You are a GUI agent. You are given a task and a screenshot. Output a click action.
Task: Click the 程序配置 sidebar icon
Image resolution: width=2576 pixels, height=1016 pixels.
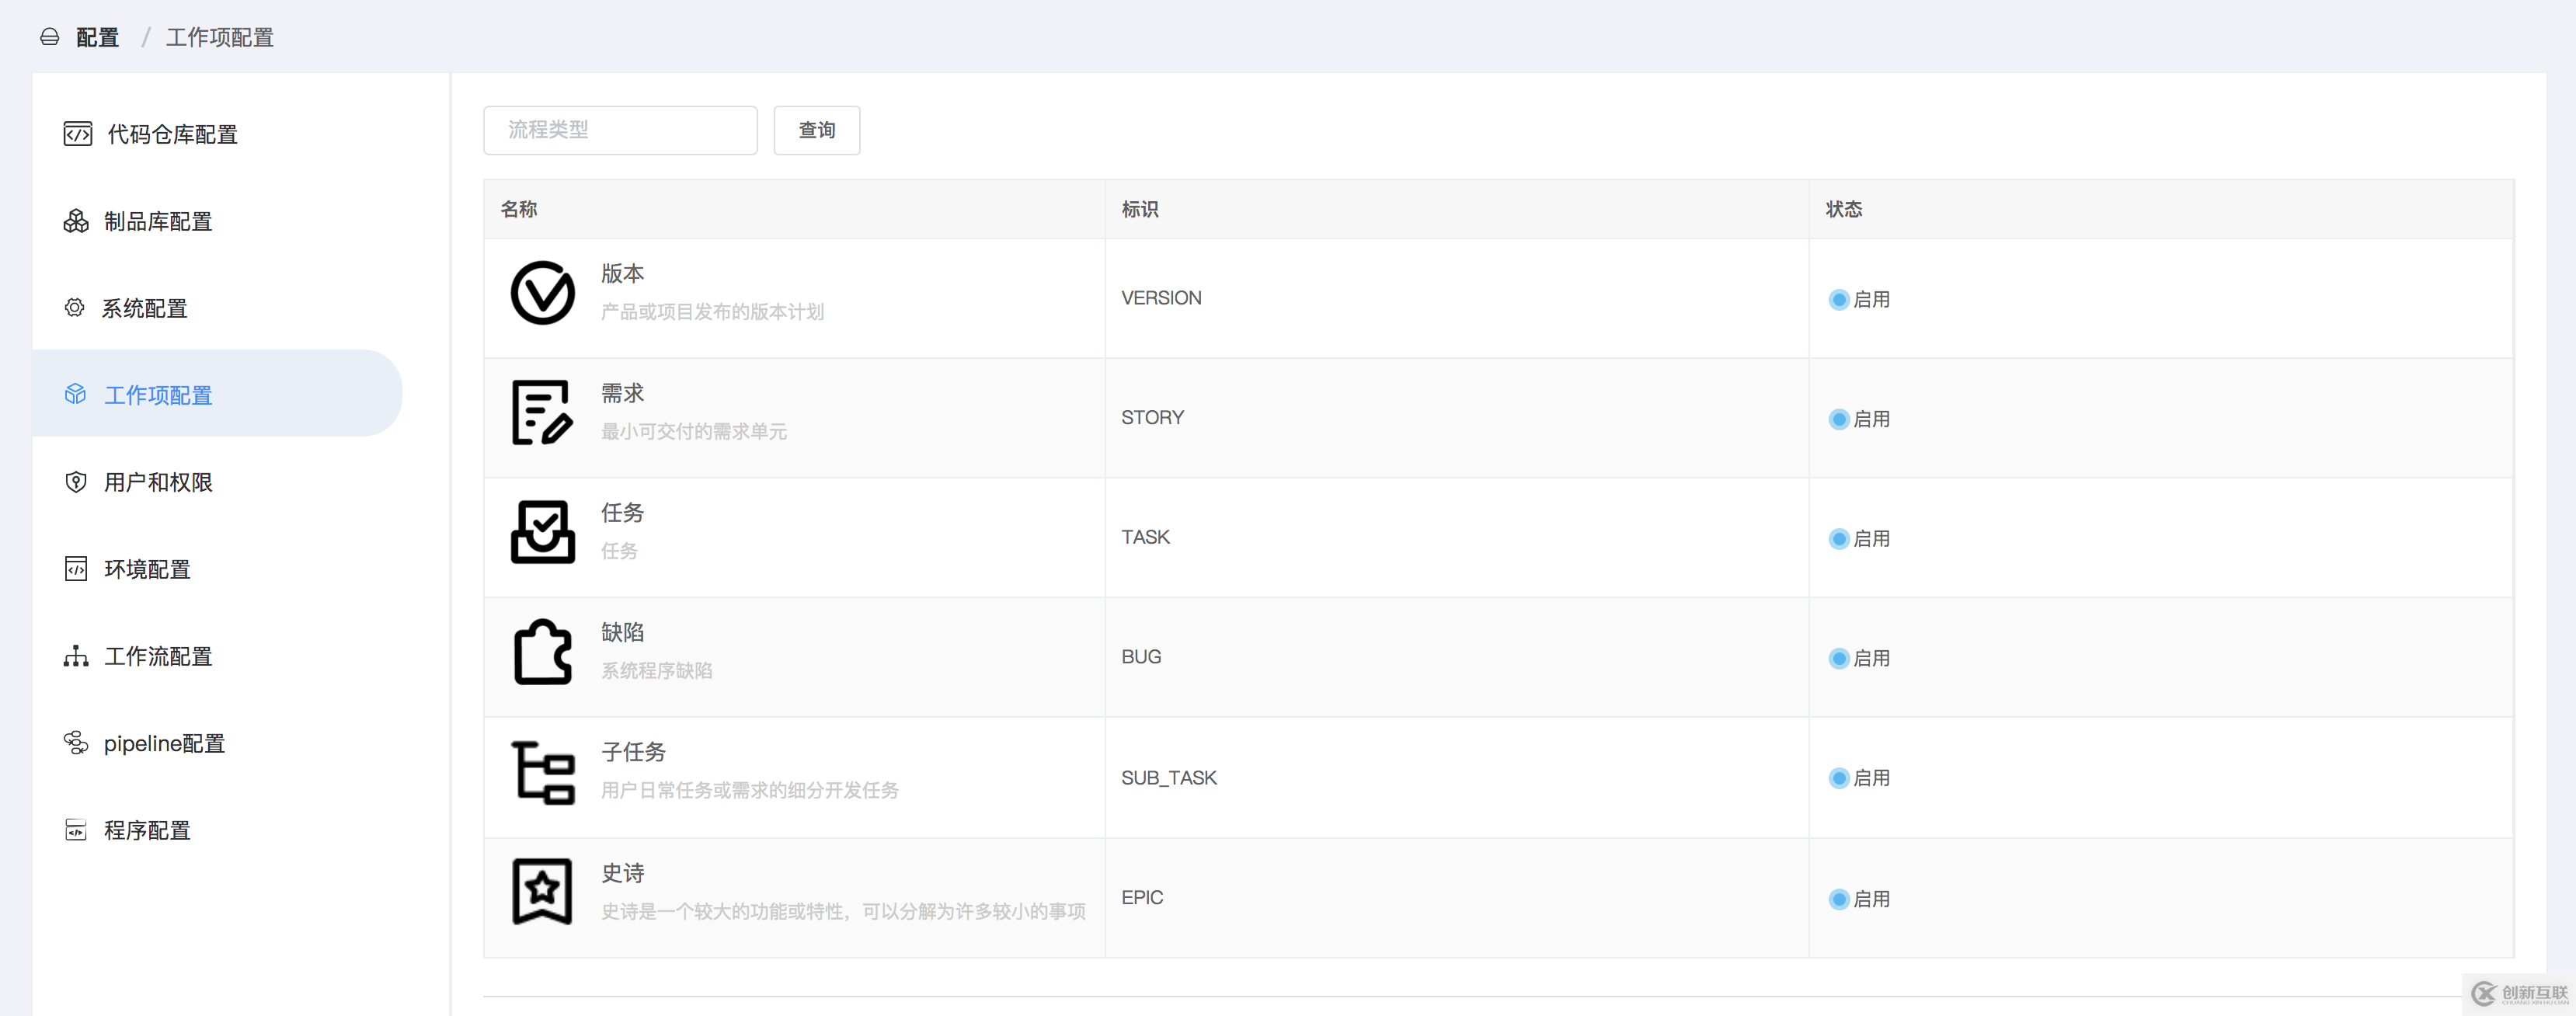pos(76,830)
